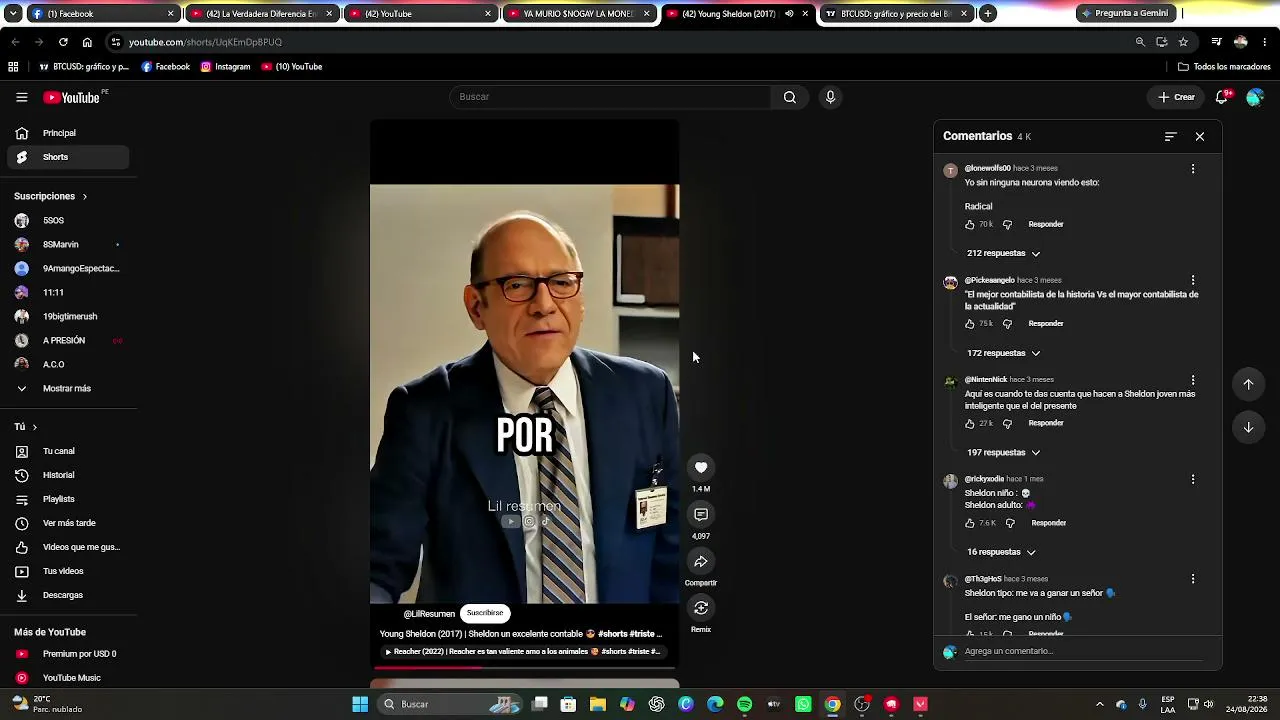Switch to the La Verdadera Diferencia tab
The image size is (1280, 720).
263,14
